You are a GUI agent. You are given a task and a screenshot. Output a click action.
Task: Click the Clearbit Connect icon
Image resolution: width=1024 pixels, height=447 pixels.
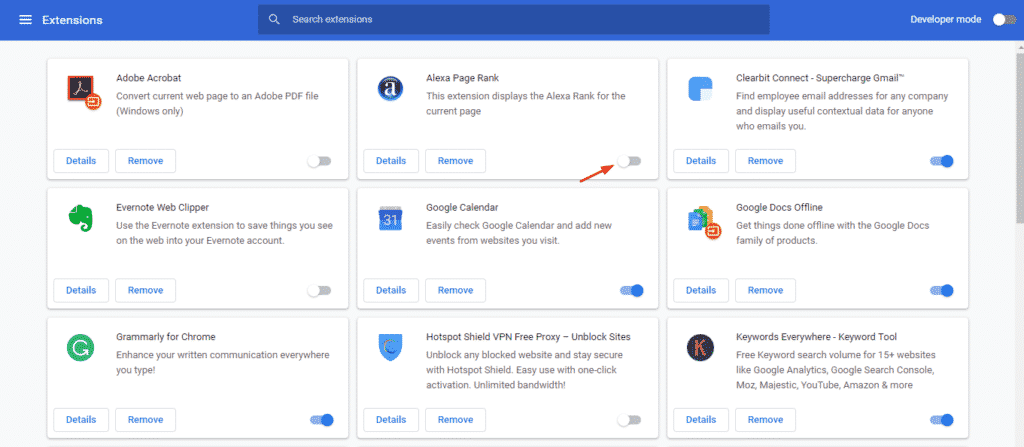[700, 88]
